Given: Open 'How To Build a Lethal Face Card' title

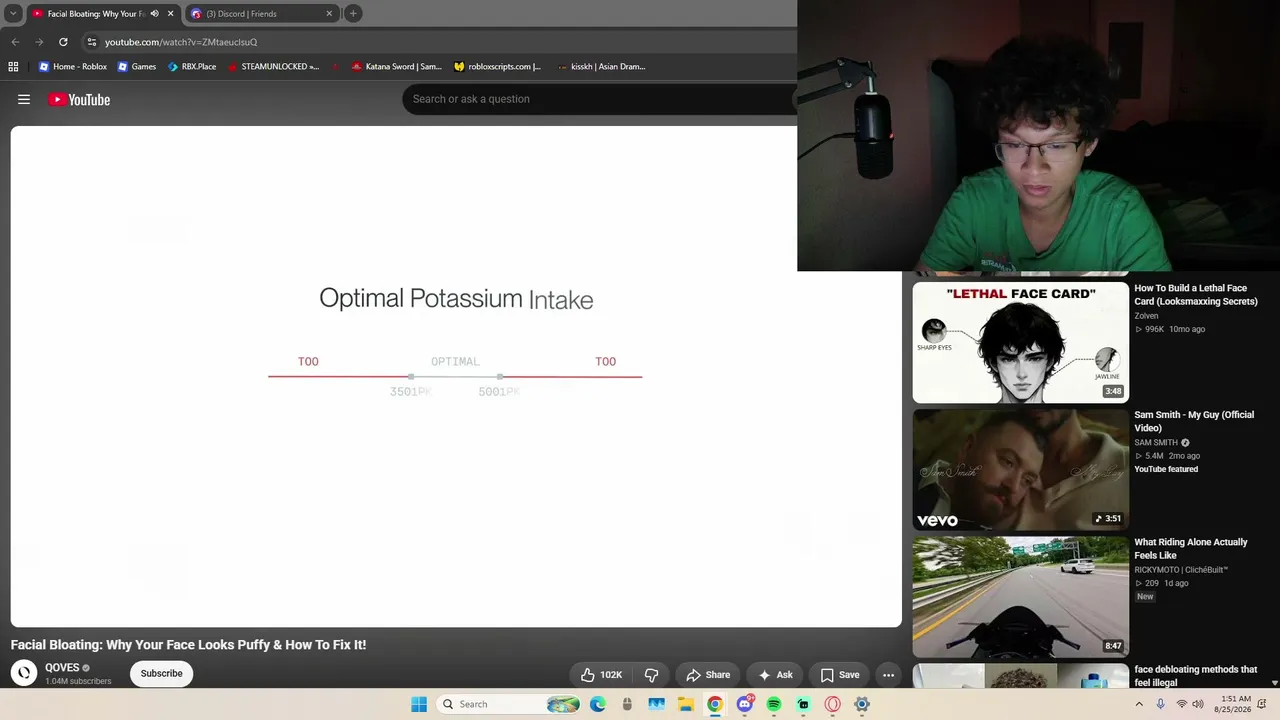Looking at the screenshot, I should click(x=1195, y=295).
